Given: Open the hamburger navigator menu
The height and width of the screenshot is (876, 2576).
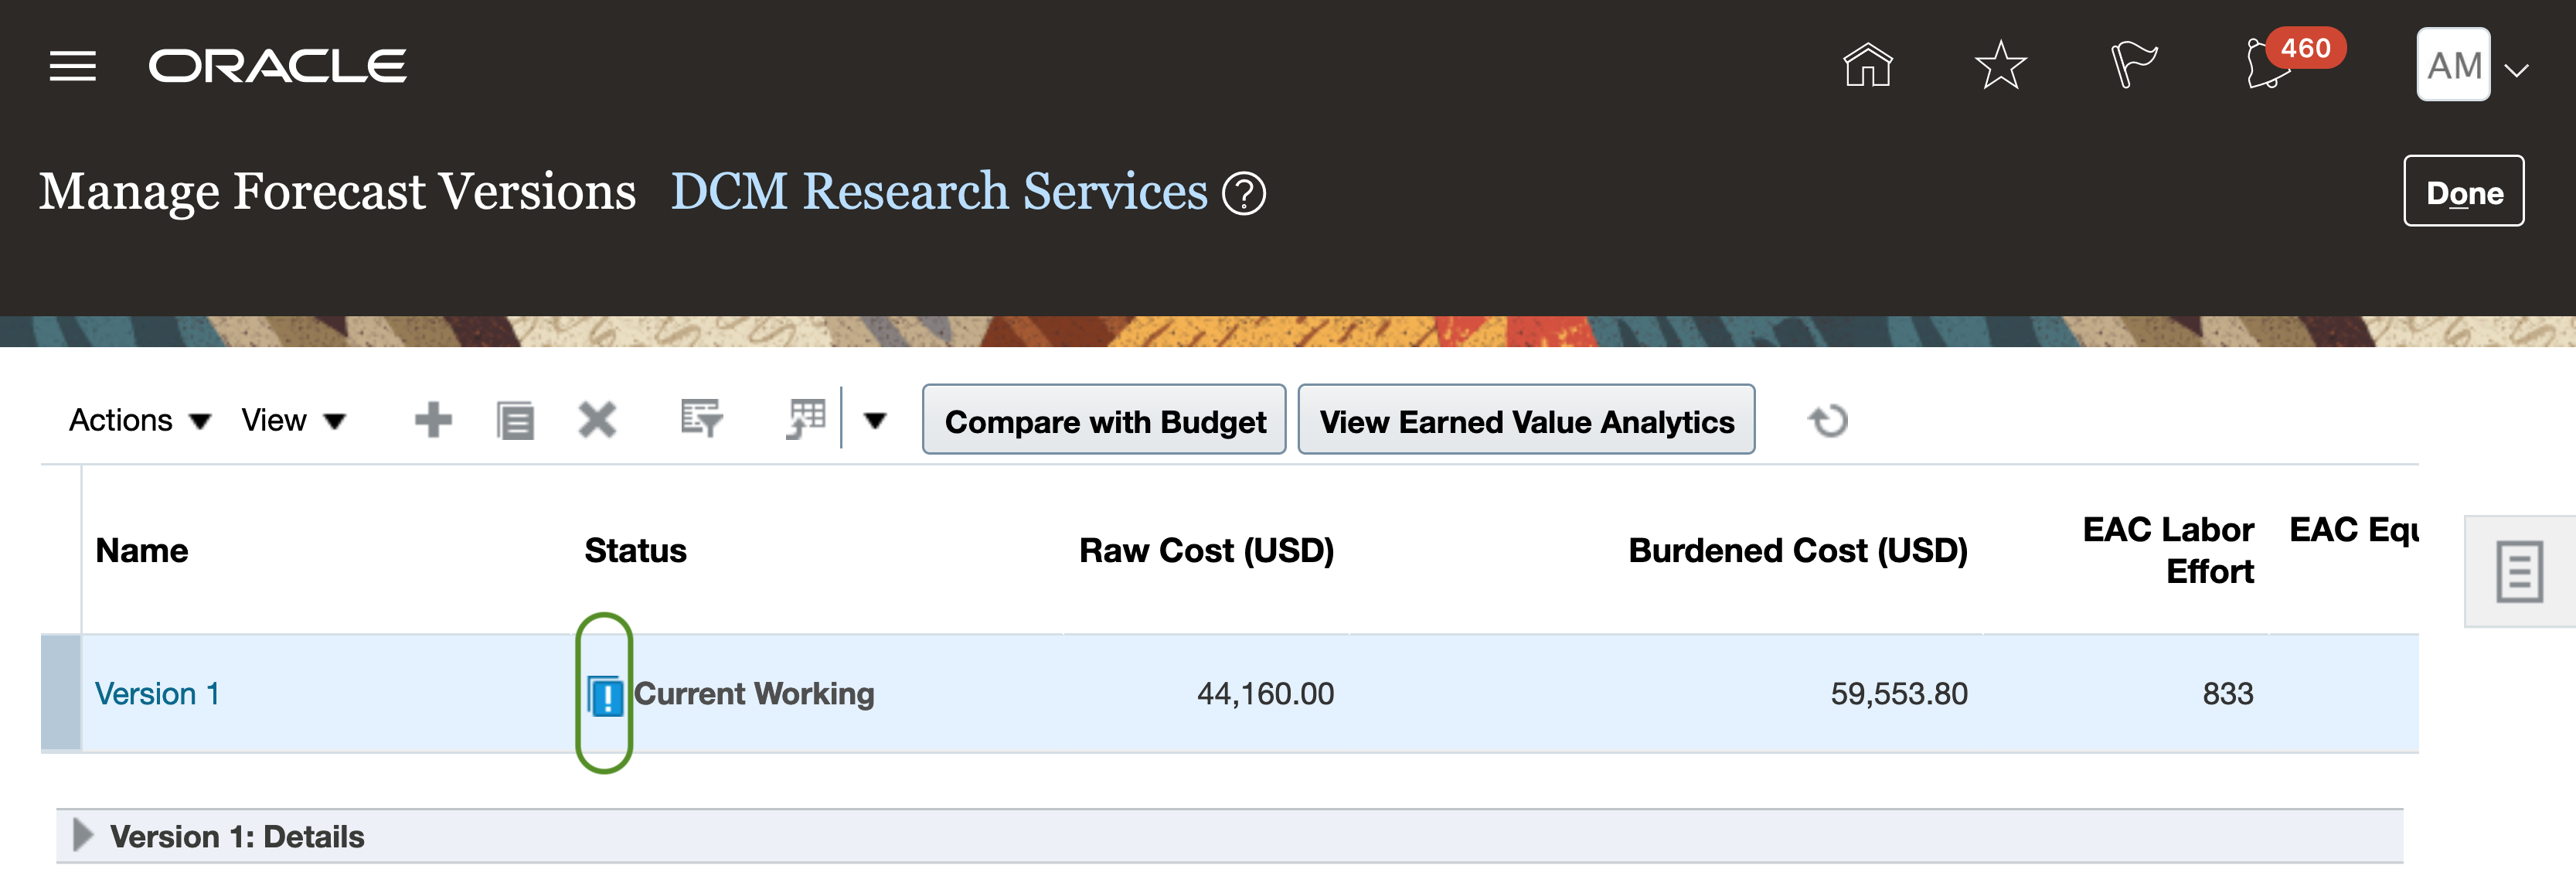Looking at the screenshot, I should [x=73, y=66].
